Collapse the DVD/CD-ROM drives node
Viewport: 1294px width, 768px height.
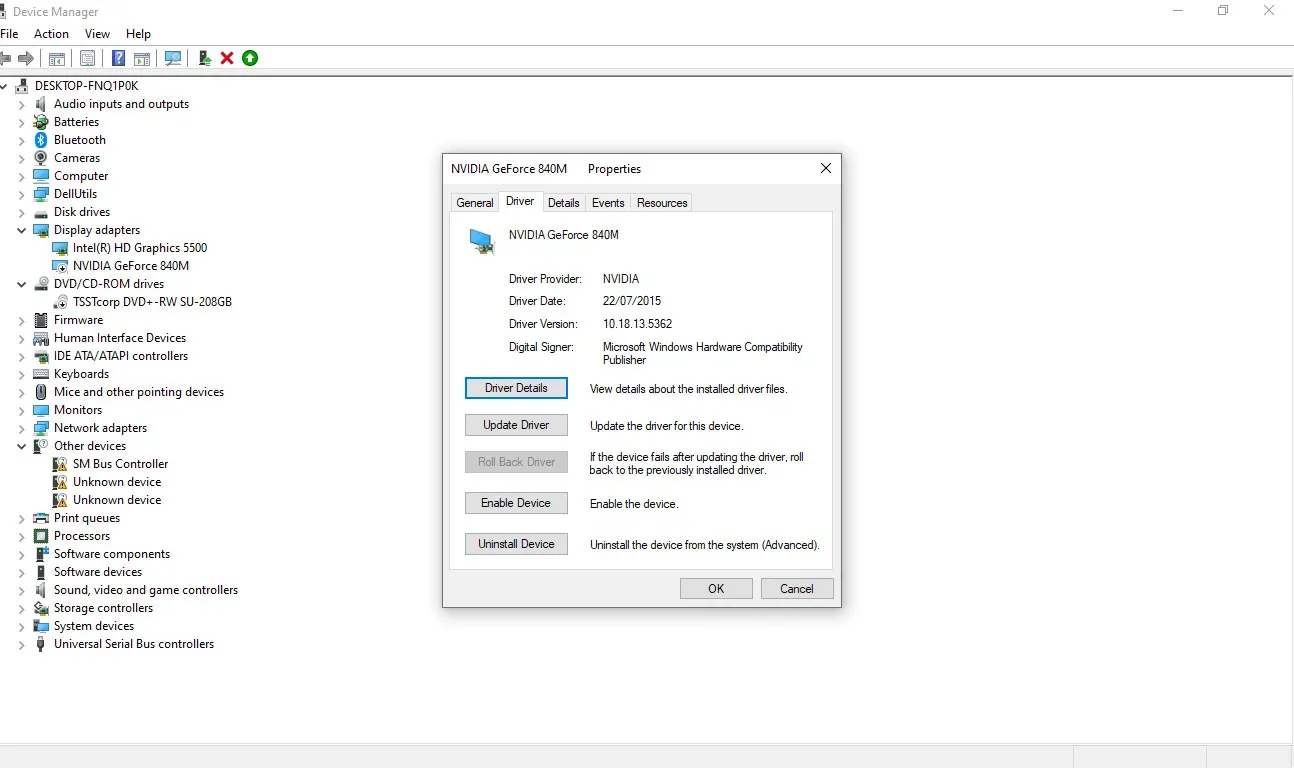21,284
